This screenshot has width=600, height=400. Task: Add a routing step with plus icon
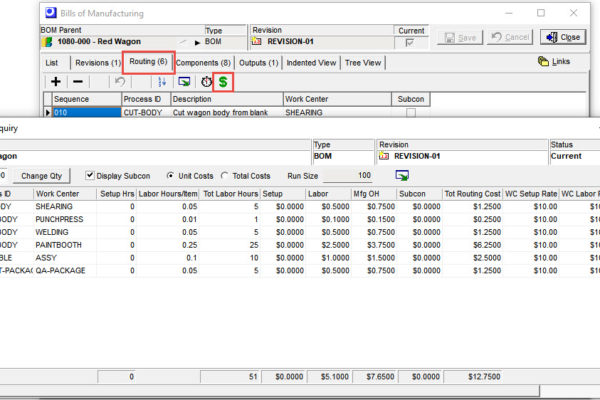(56, 82)
